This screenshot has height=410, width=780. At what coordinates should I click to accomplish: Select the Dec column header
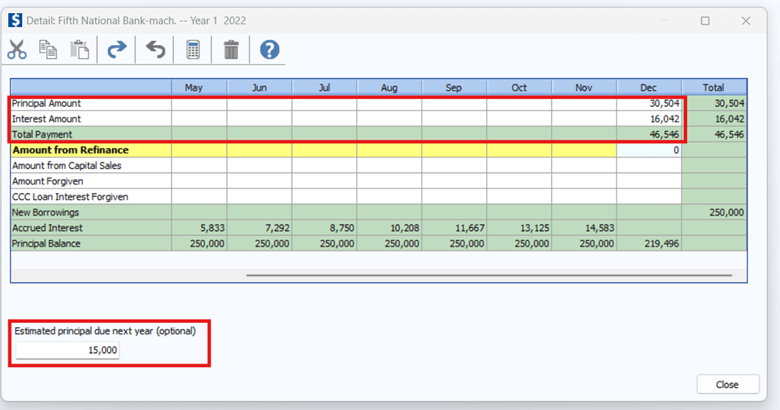click(649, 88)
